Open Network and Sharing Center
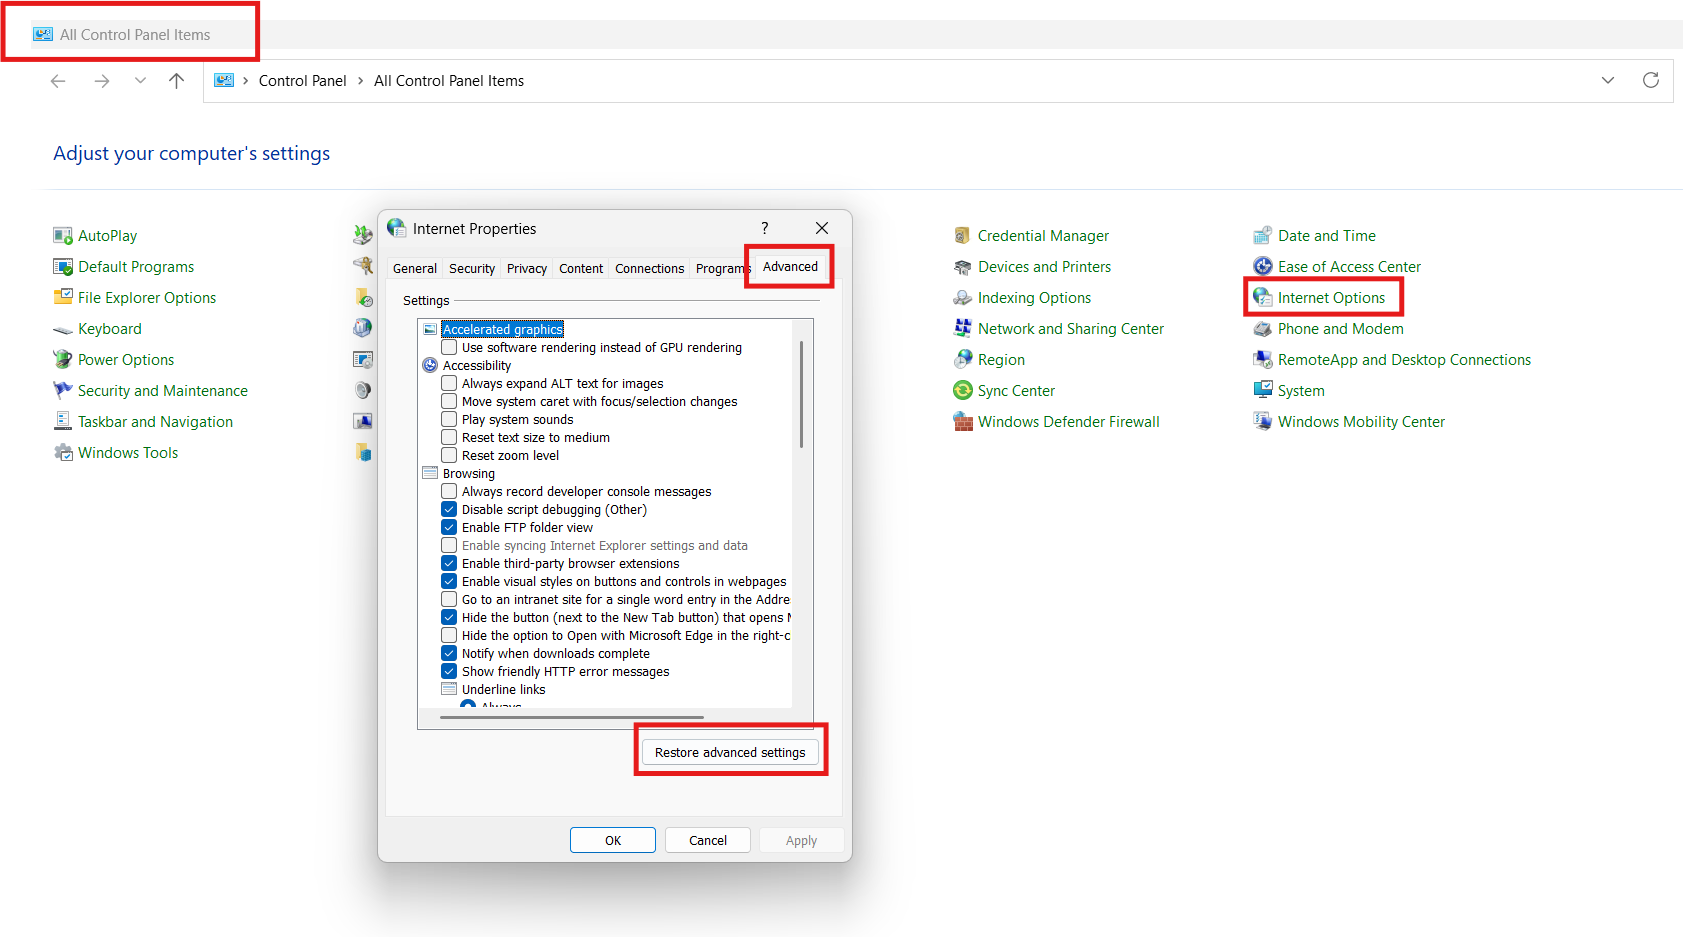 1070,328
